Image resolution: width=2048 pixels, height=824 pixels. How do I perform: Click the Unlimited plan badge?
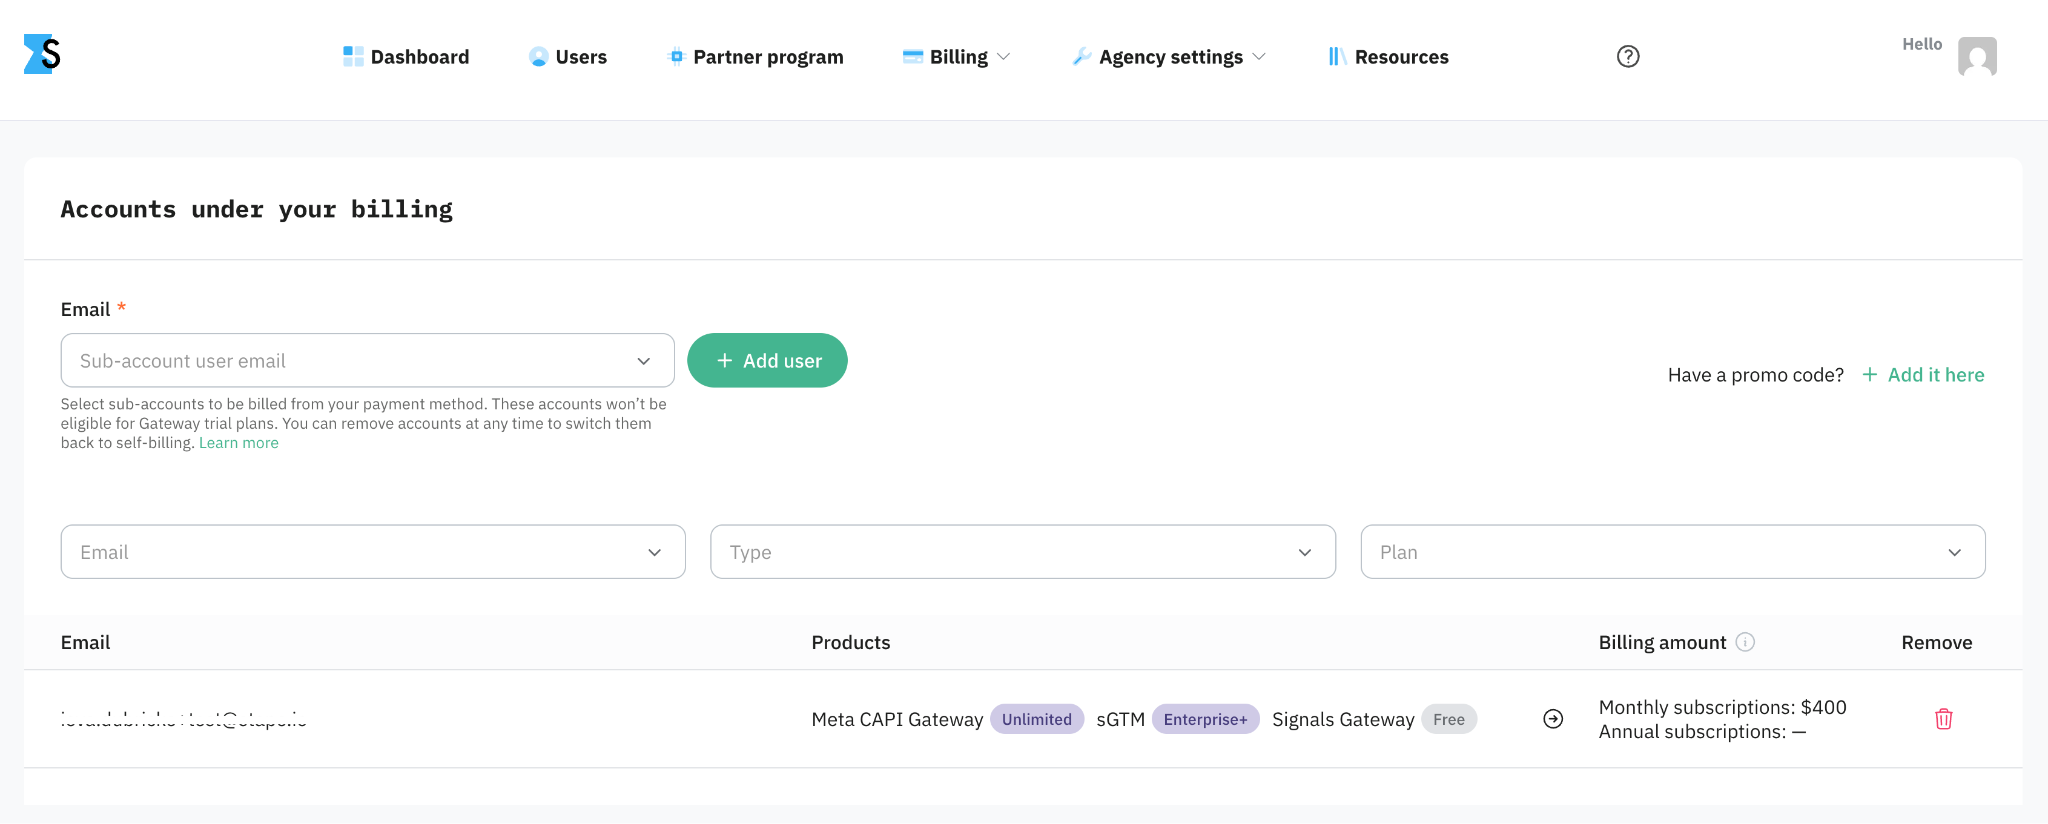(1037, 719)
